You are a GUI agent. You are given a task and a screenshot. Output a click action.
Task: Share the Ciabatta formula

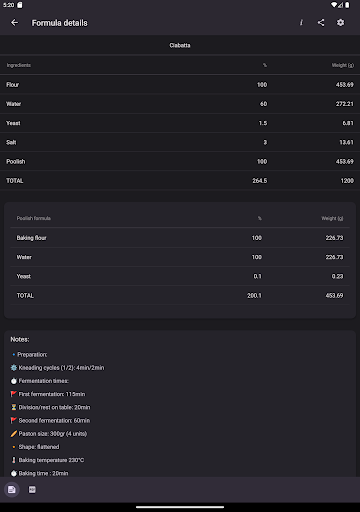pyautogui.click(x=321, y=23)
